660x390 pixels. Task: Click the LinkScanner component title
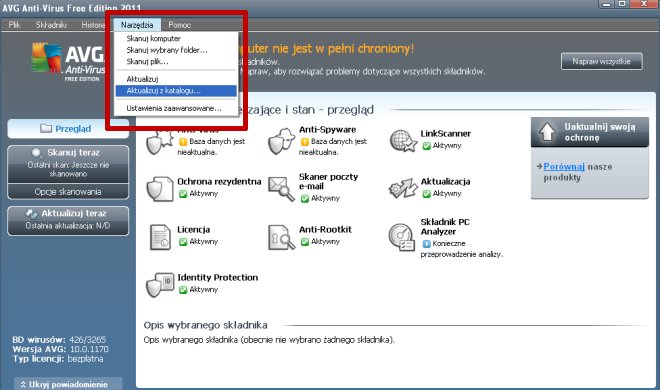click(445, 133)
